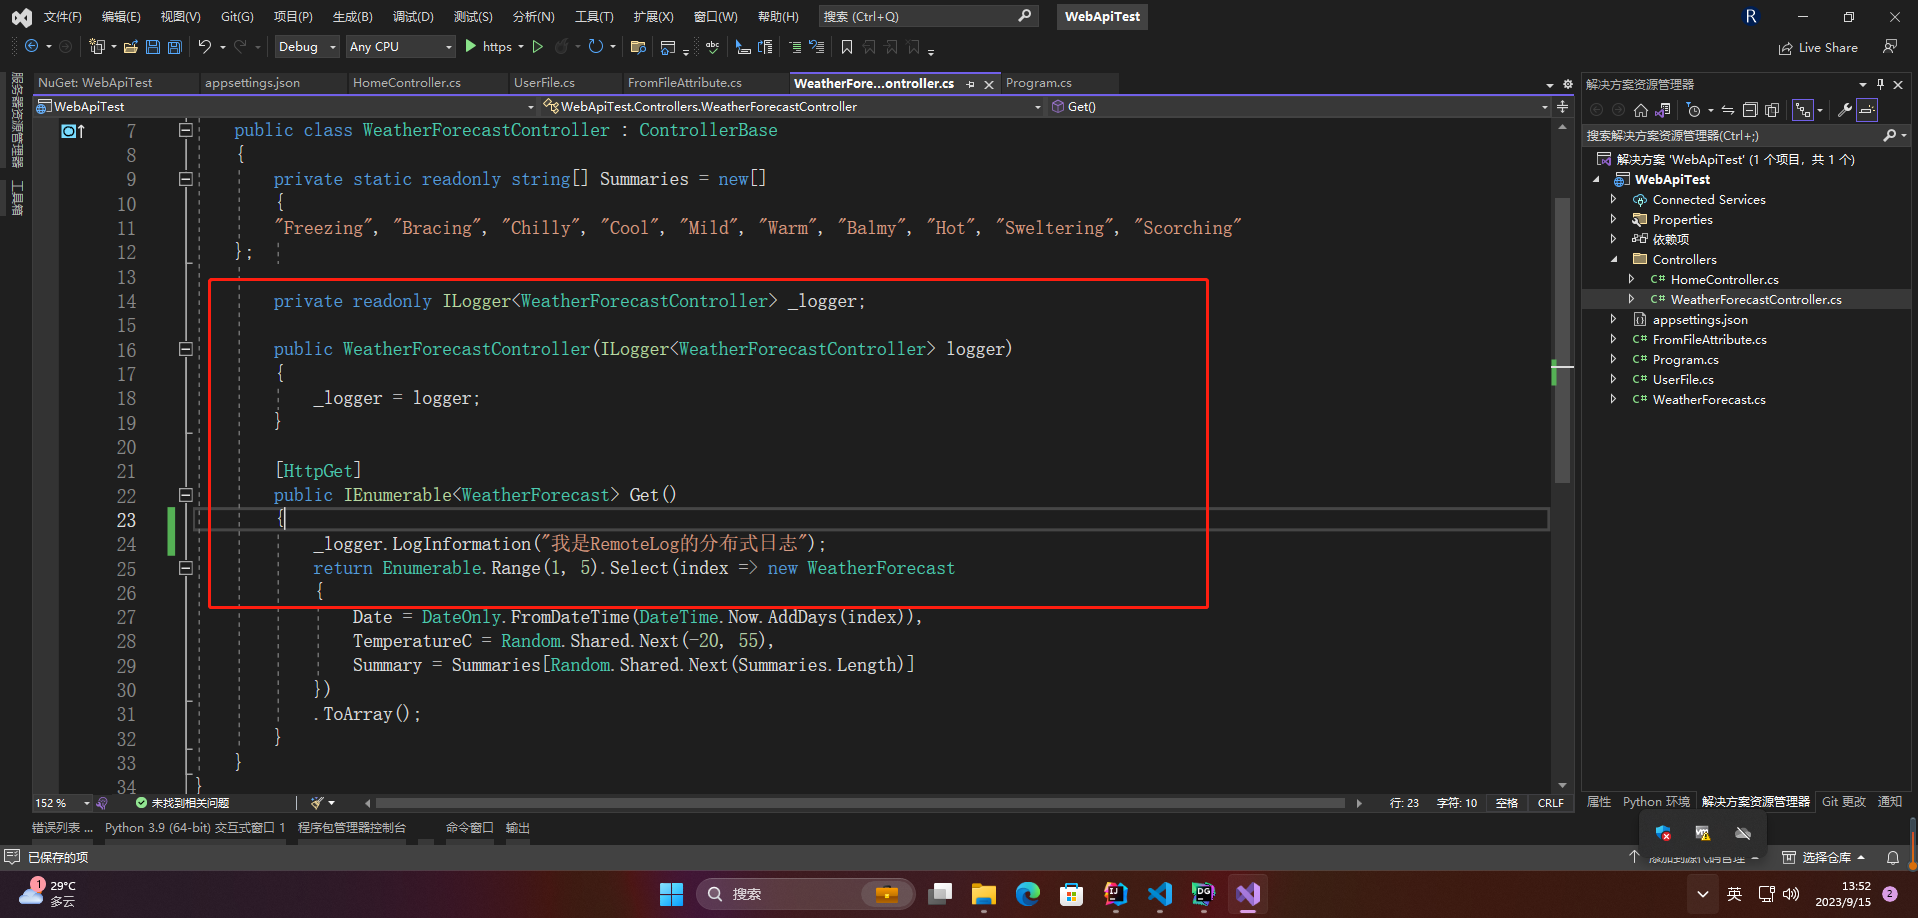This screenshot has width=1918, height=918.
Task: Click Live Share button
Action: [1818, 48]
